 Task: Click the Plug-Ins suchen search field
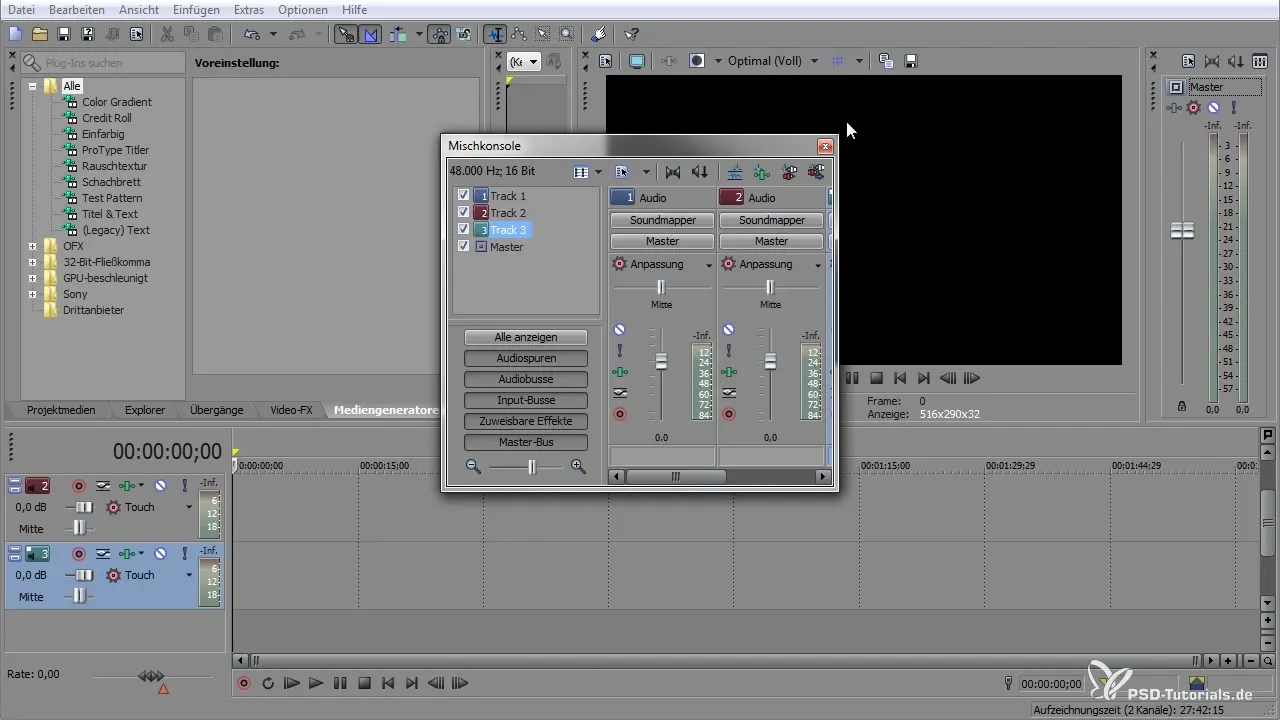coord(103,62)
